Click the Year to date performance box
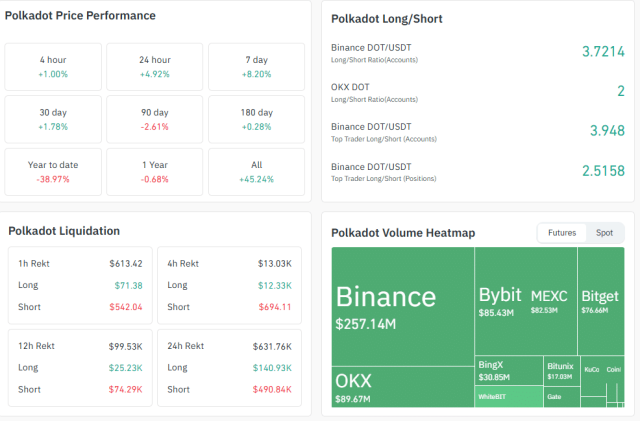Viewport: 640px width, 421px height. [54, 171]
